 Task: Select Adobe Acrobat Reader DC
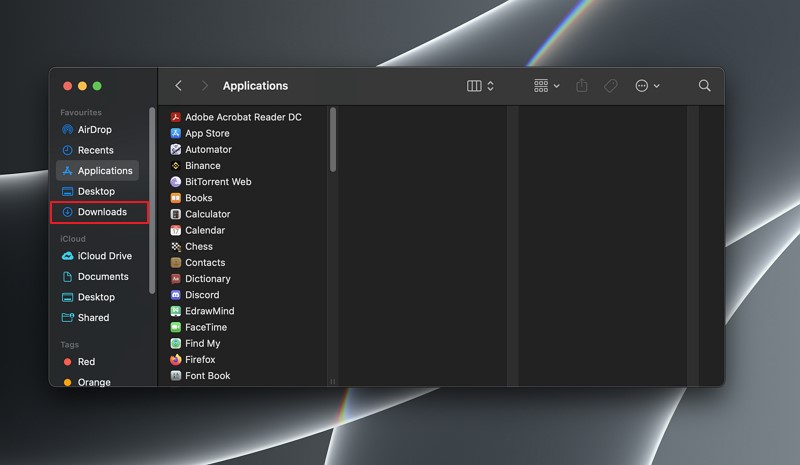tap(243, 117)
